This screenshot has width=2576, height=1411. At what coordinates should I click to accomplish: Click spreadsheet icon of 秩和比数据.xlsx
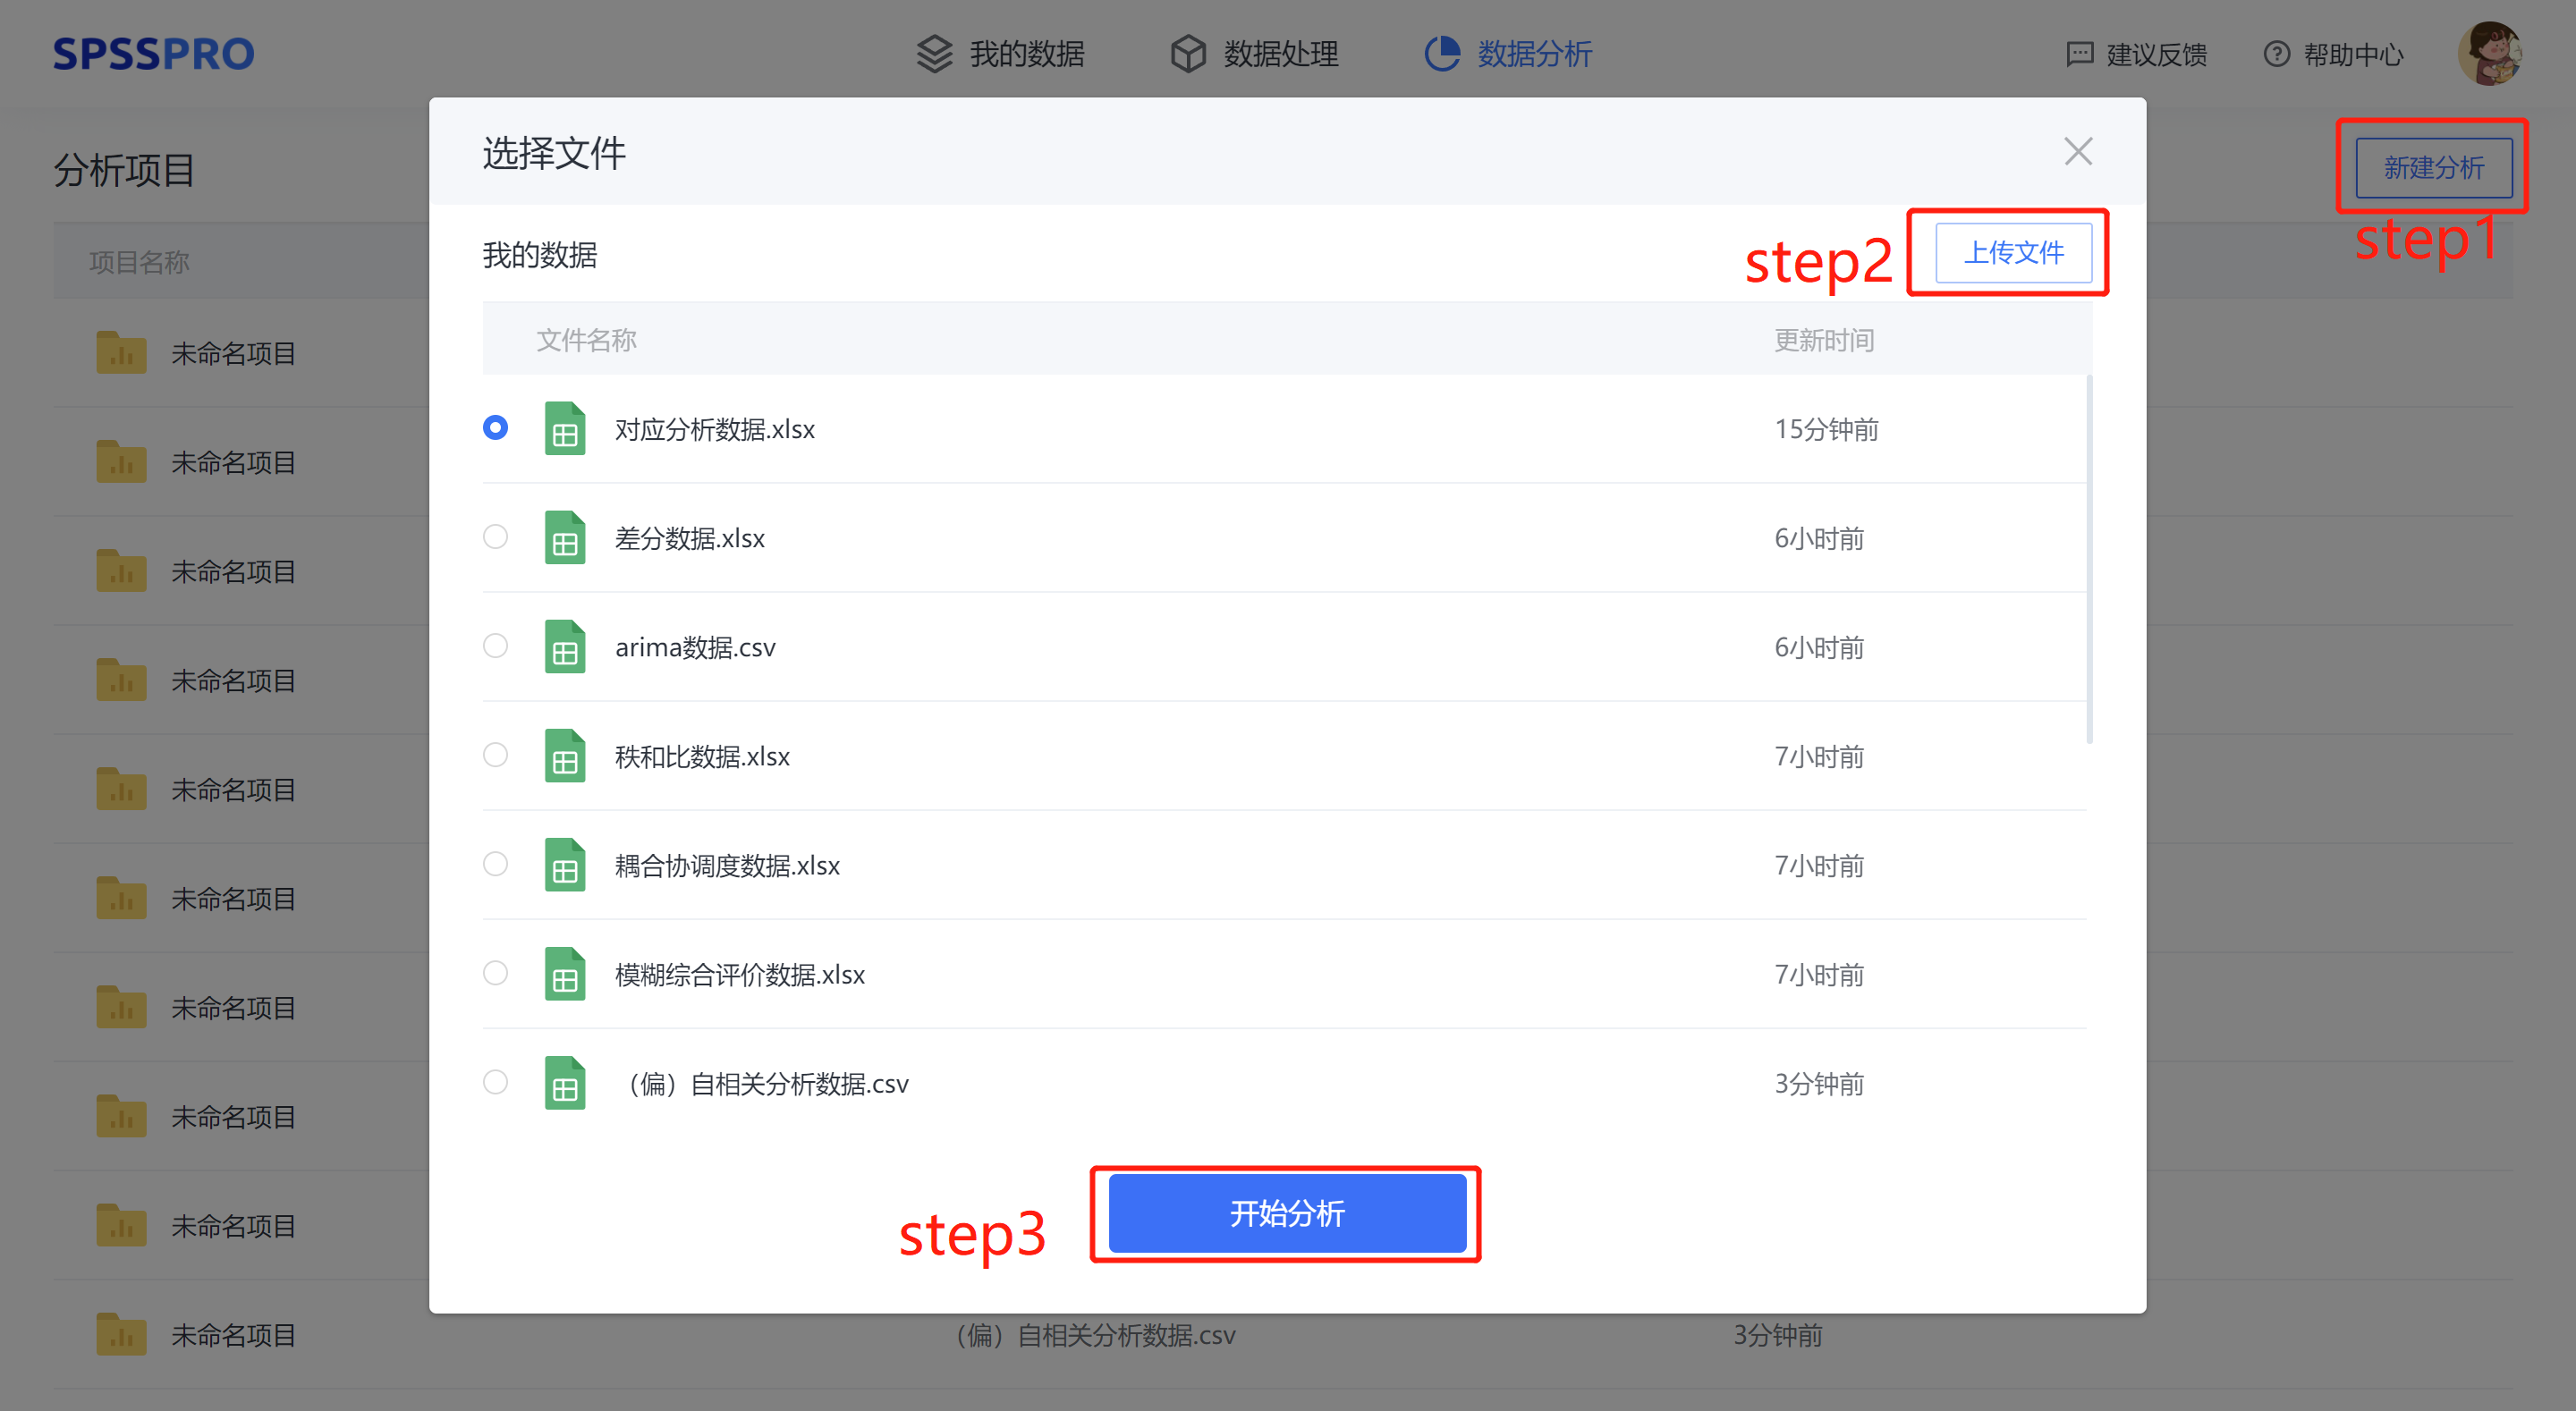pyautogui.click(x=565, y=756)
